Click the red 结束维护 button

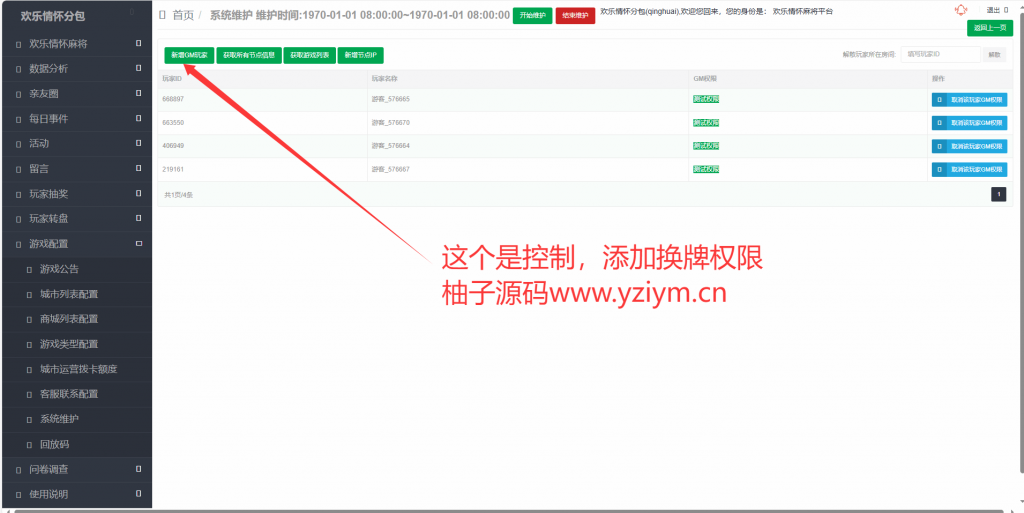tap(575, 16)
